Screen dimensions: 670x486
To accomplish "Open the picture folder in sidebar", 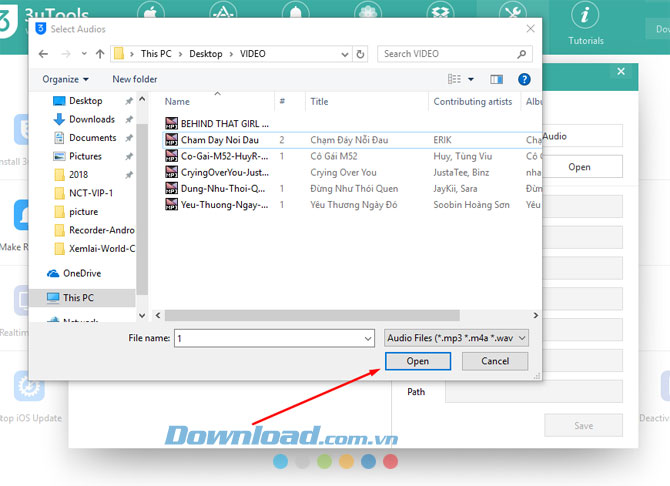I will pyautogui.click(x=83, y=212).
